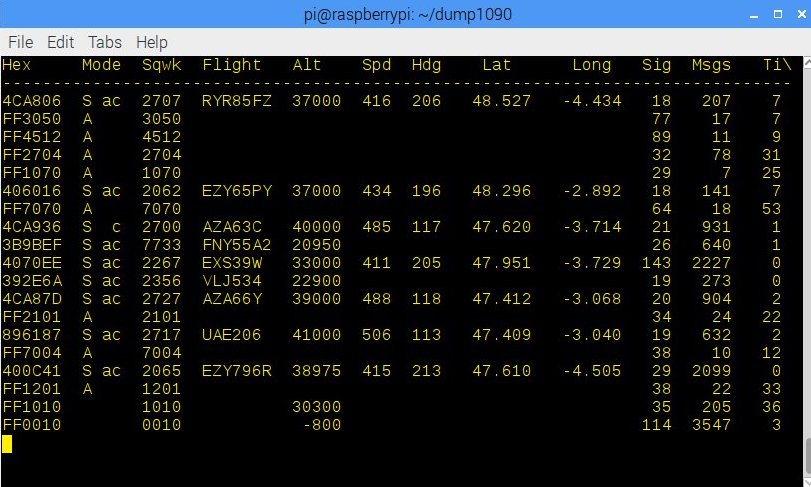The height and width of the screenshot is (487, 811).
Task: Close the dump1090 terminal window
Action: point(801,14)
